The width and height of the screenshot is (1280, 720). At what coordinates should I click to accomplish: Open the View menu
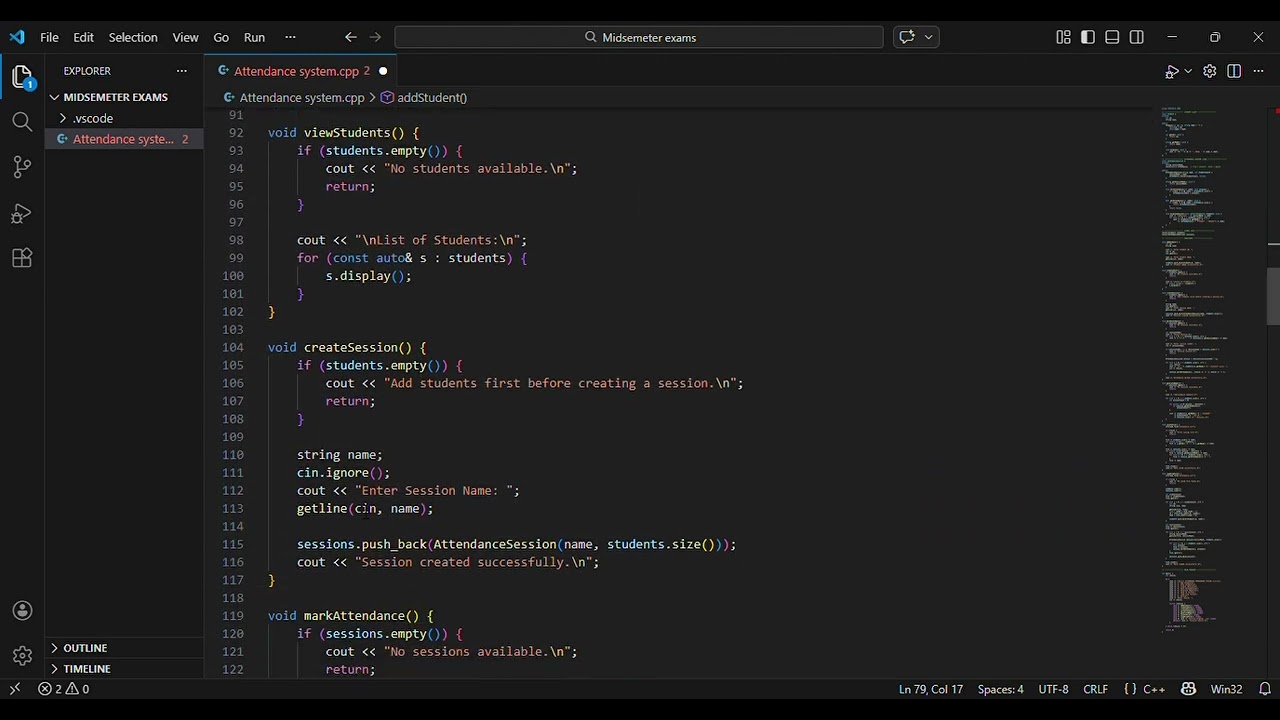(185, 37)
